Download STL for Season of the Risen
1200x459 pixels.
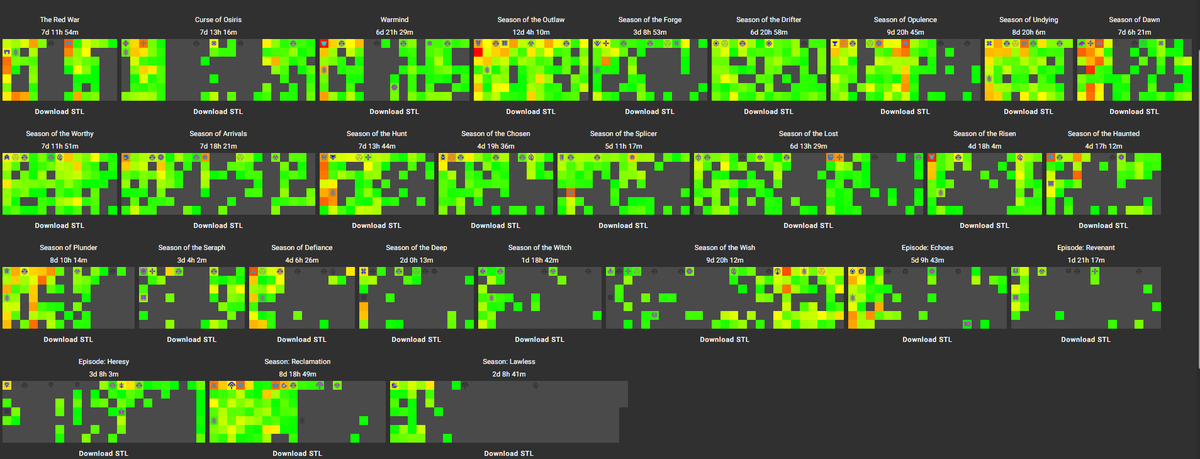coord(984,225)
